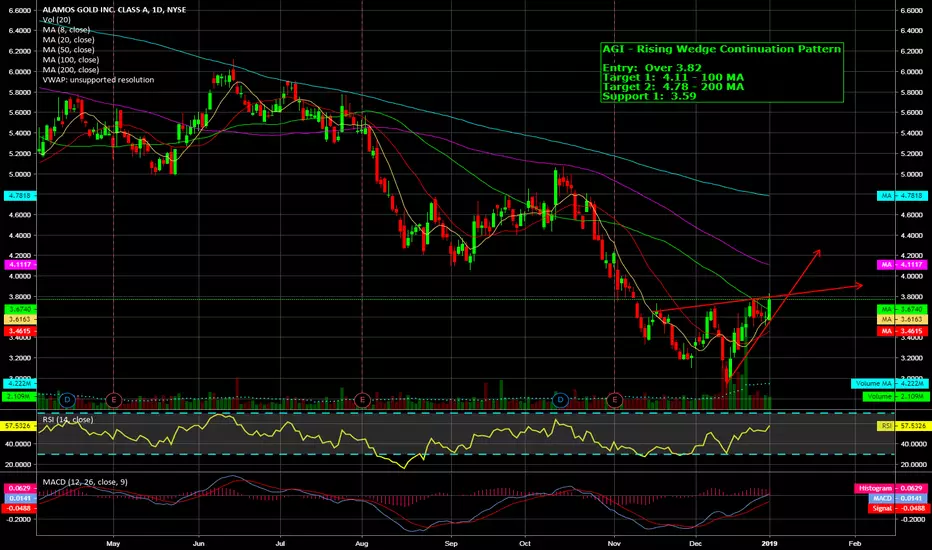Click the Jul label on the time axis
Screen dimensions: 932x550
[281, 543]
